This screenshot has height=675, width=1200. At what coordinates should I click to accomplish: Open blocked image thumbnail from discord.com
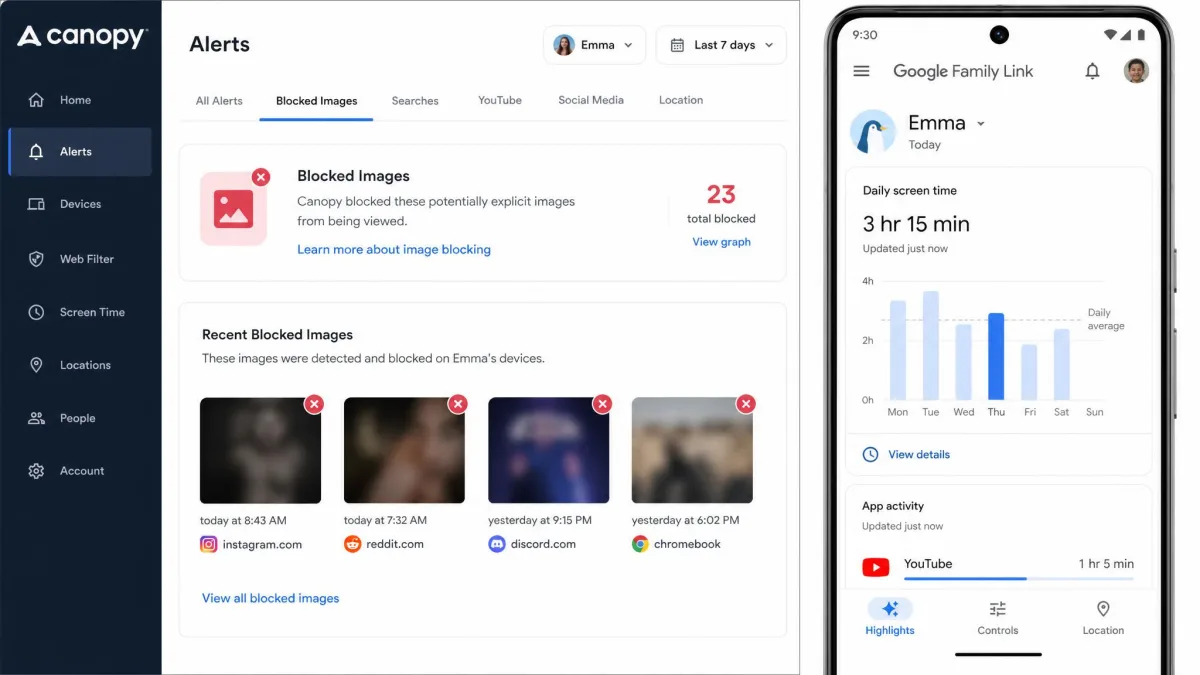coord(548,450)
